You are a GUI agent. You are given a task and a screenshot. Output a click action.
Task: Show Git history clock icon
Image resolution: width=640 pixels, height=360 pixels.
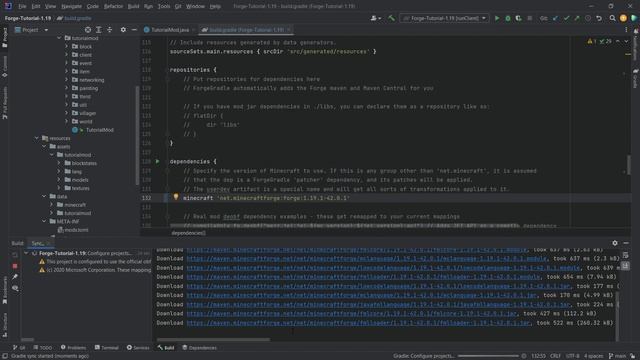[588, 18]
